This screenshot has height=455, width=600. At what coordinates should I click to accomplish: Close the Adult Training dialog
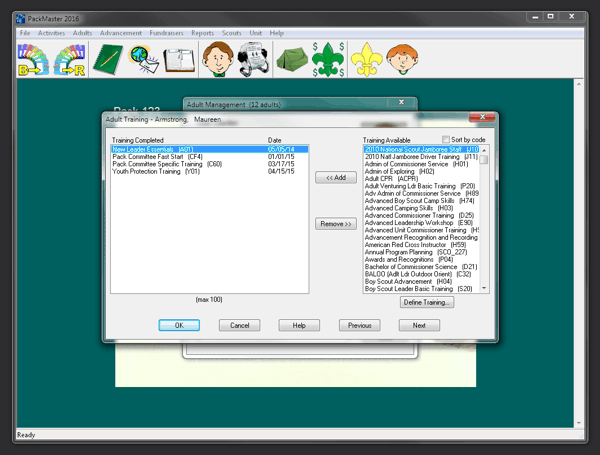[x=482, y=117]
